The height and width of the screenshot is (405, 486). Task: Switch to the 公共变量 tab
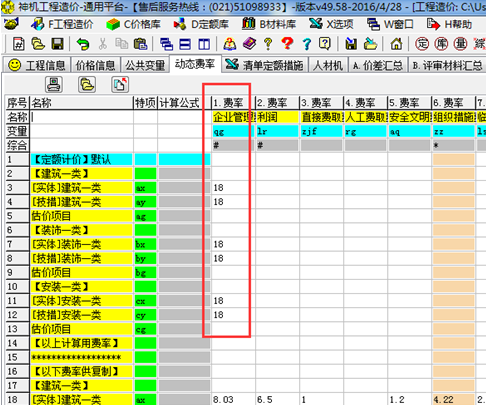(x=145, y=65)
